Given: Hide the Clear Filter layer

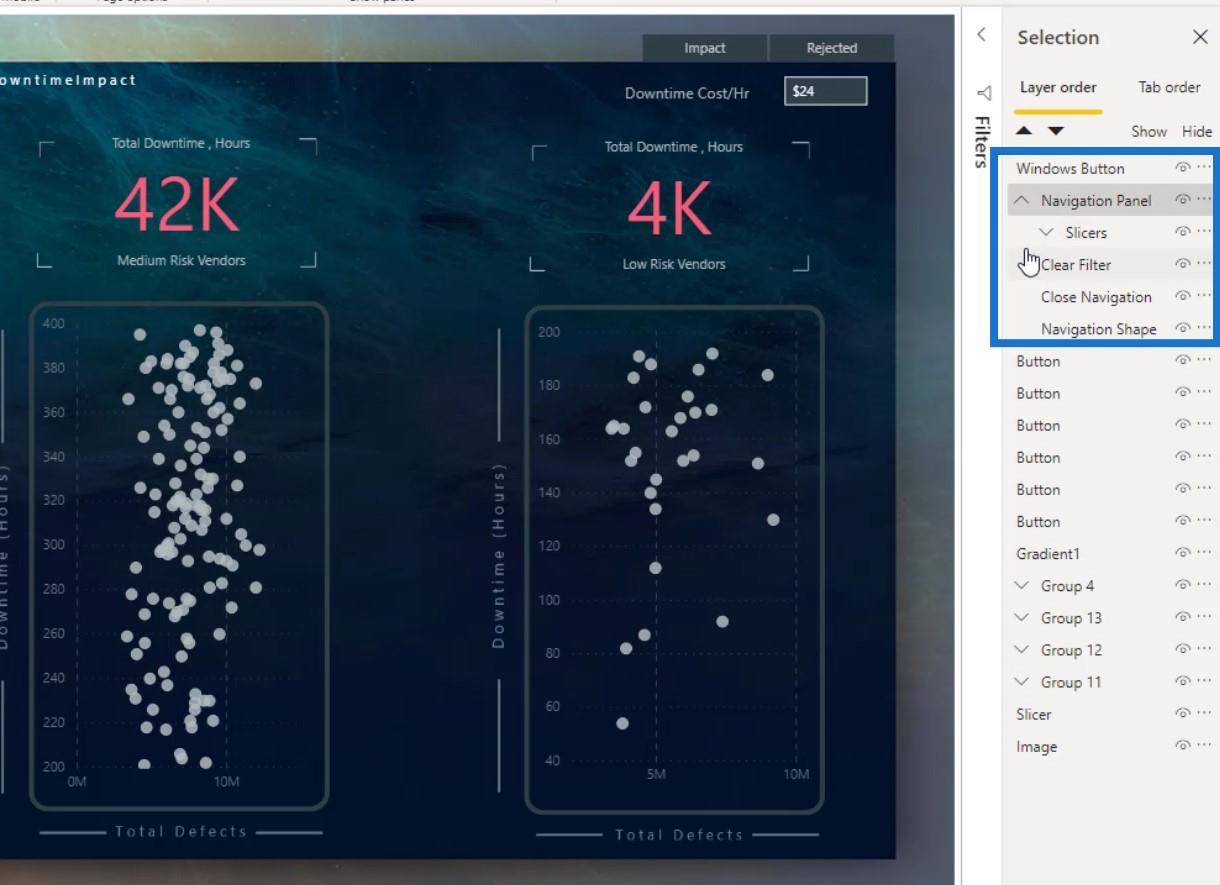Looking at the screenshot, I should (x=1183, y=264).
